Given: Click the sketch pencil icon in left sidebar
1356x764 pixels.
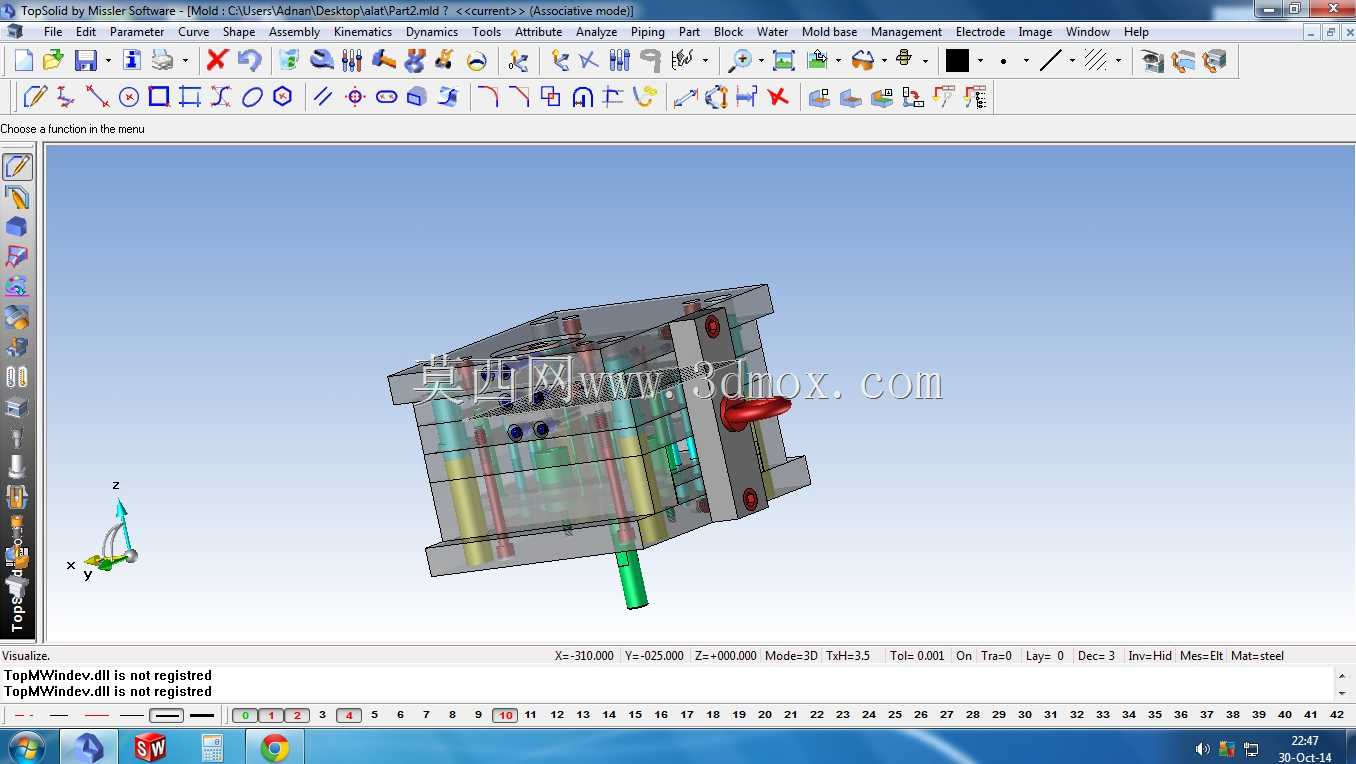Looking at the screenshot, I should tap(17, 167).
